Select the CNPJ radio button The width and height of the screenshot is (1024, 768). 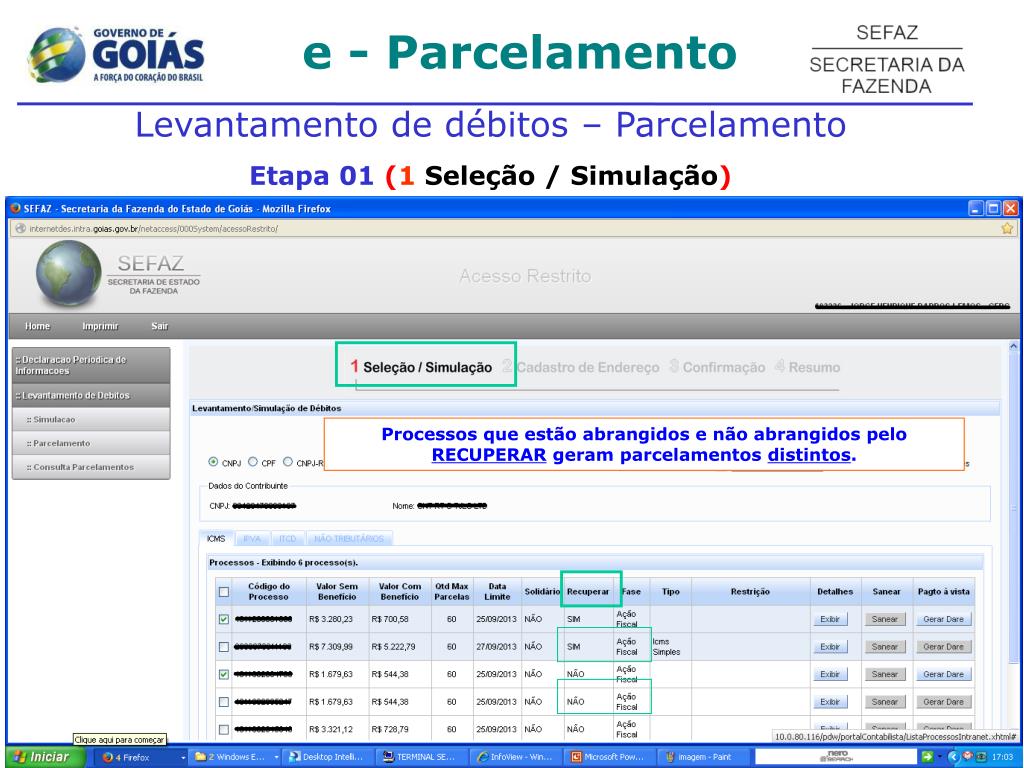click(x=213, y=462)
